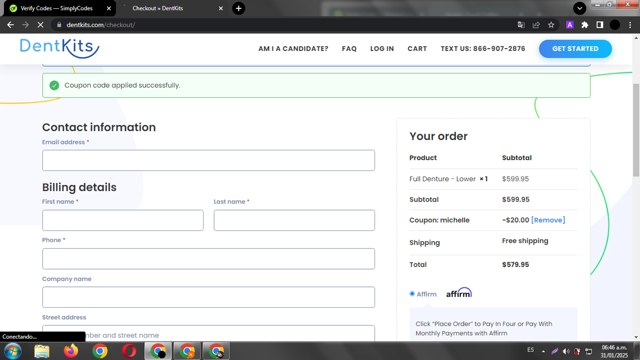The width and height of the screenshot is (640, 360).
Task: Open Opera from the taskbar
Action: (x=129, y=351)
